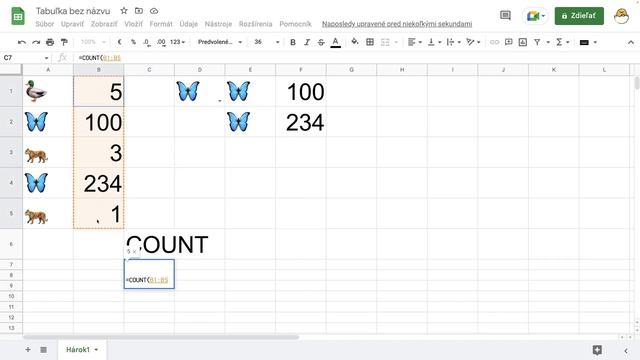Format as percent icon
Viewport: 640px width, 360px height.
click(x=133, y=42)
